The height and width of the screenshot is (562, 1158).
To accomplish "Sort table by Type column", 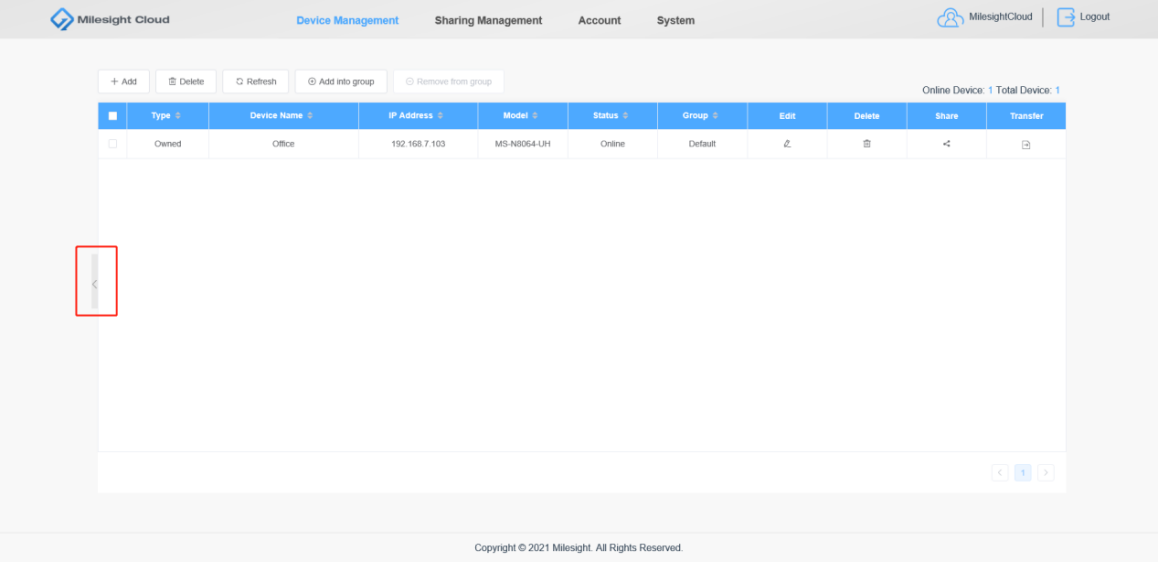I will (x=177, y=116).
